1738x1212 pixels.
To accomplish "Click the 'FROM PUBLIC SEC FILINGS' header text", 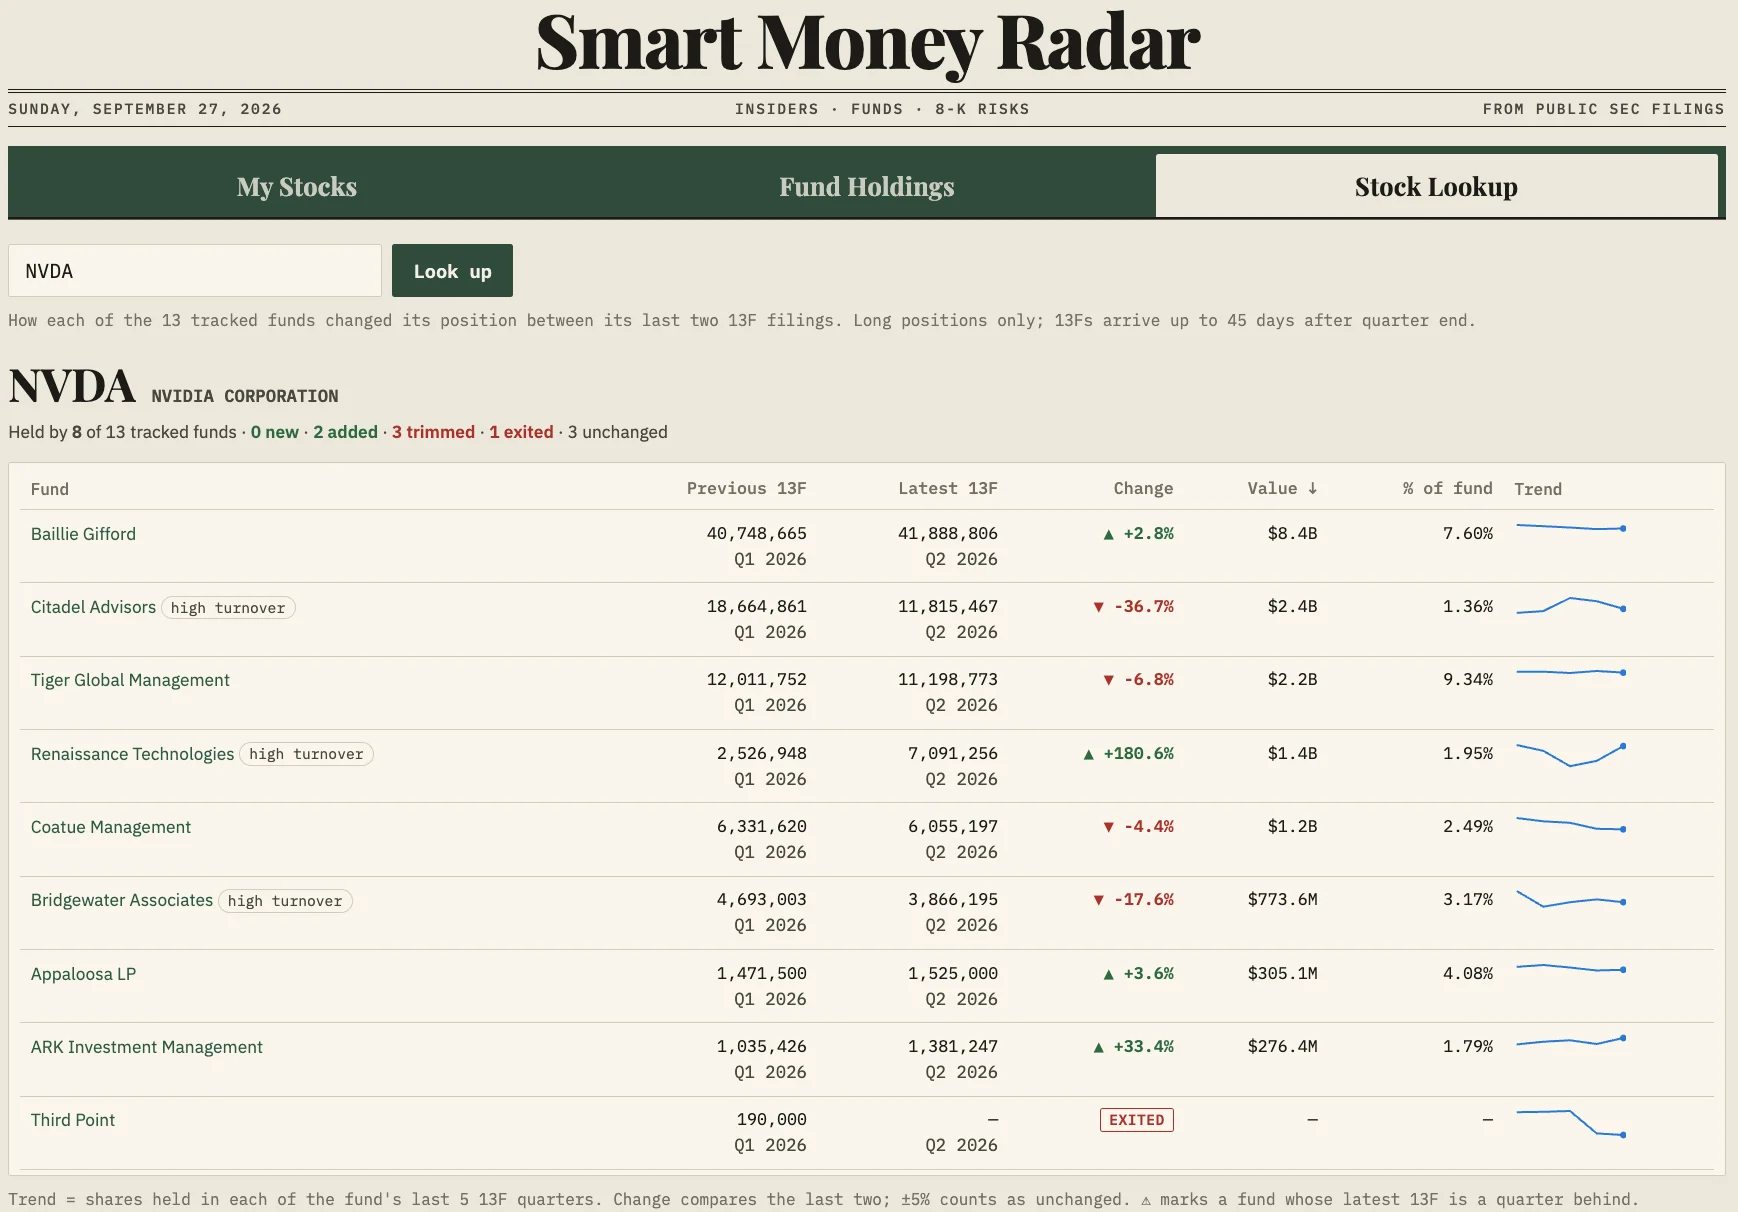I will [x=1603, y=109].
